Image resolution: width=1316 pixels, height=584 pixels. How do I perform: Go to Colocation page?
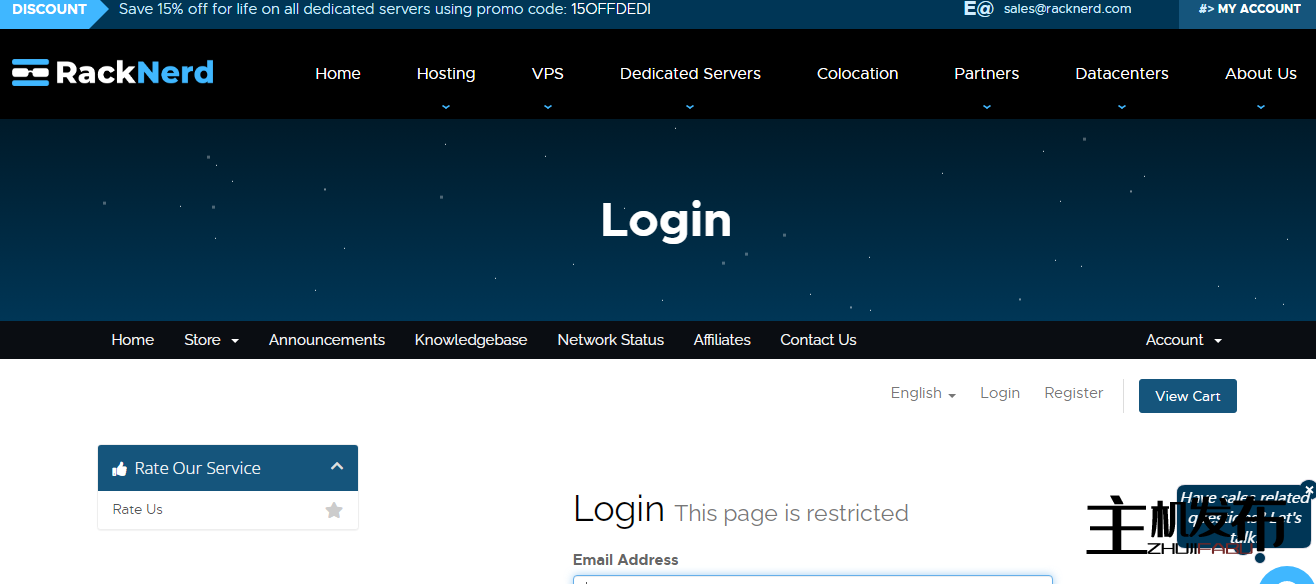[857, 74]
